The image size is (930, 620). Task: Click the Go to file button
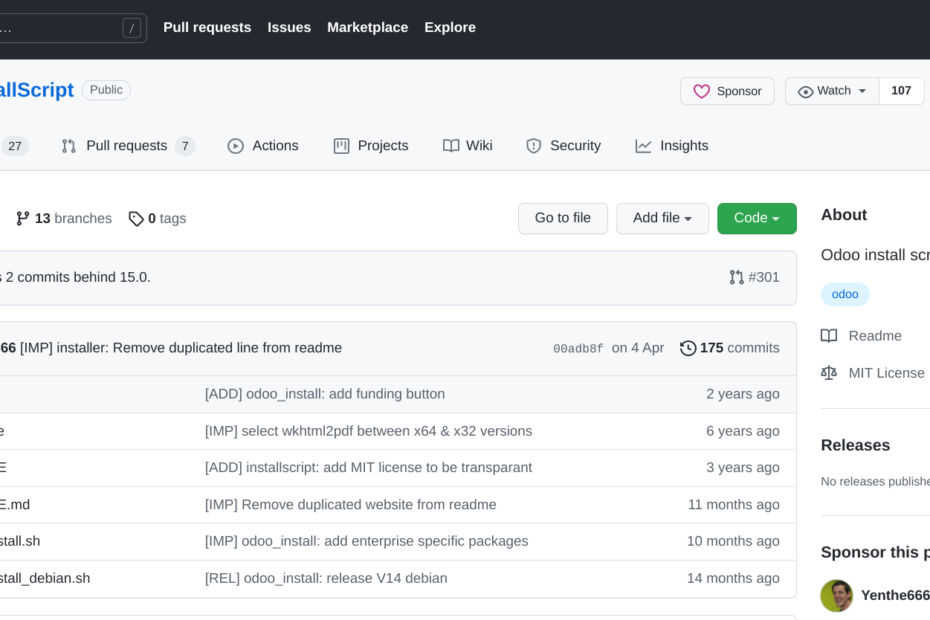point(562,218)
